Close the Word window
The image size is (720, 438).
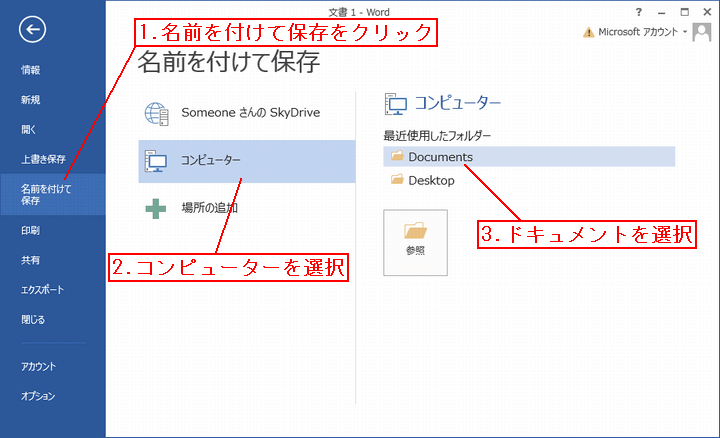(707, 12)
